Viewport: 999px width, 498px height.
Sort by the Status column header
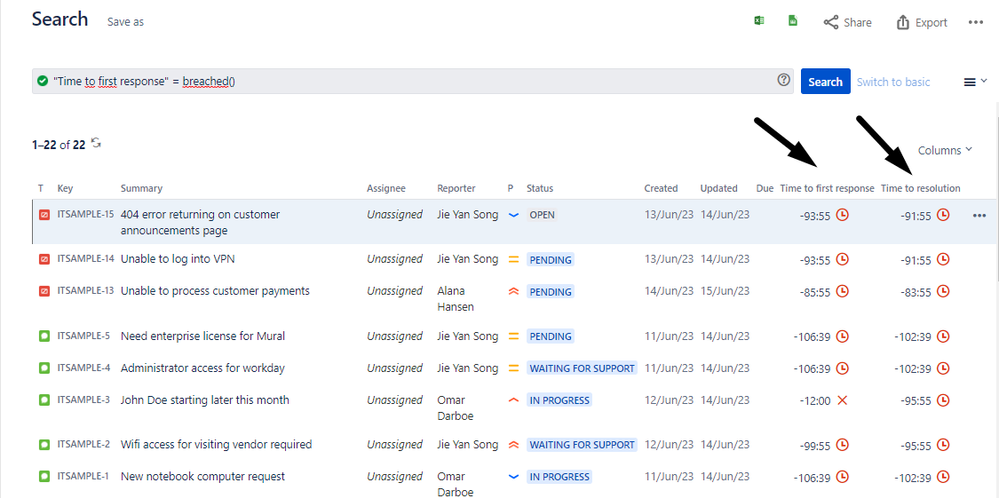(x=540, y=189)
